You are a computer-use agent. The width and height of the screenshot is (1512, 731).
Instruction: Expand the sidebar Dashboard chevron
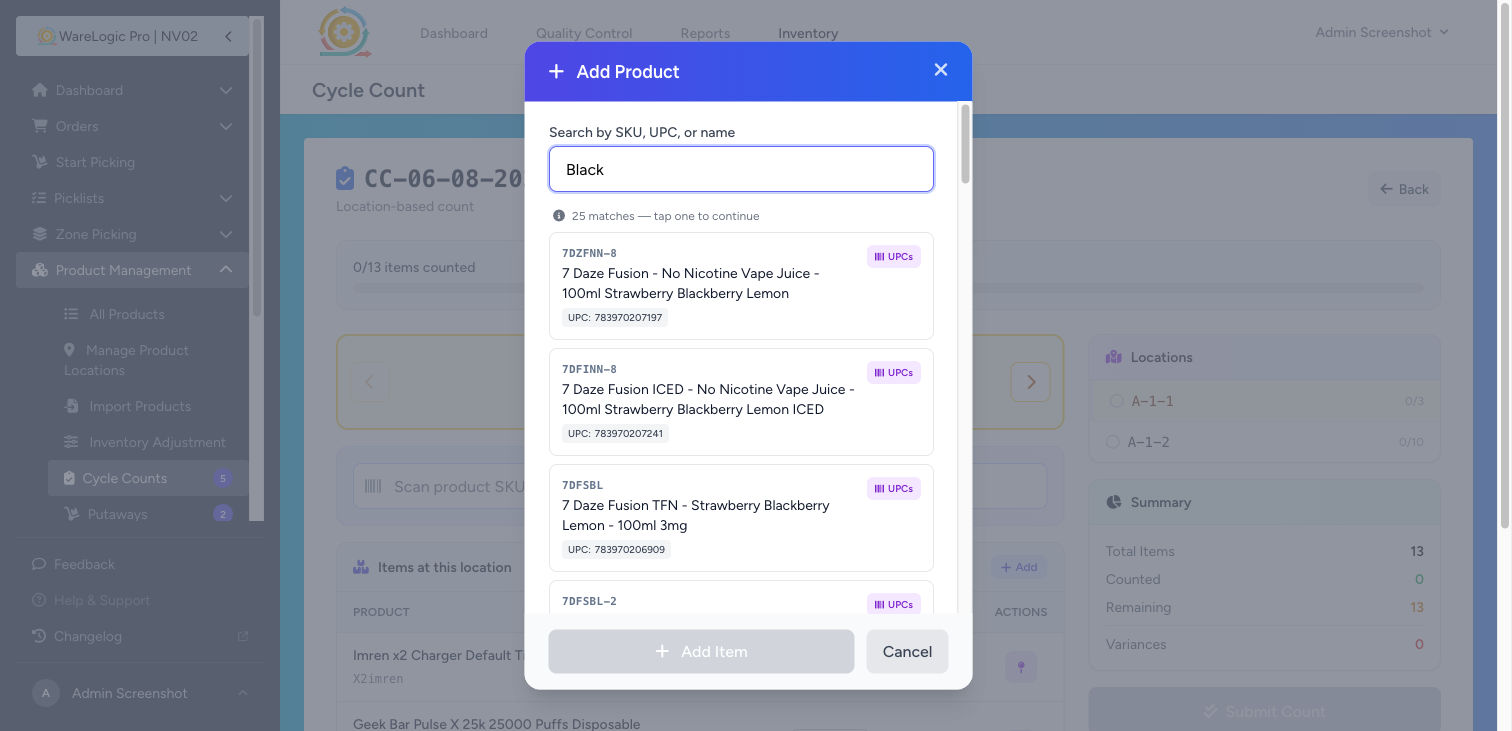point(226,90)
